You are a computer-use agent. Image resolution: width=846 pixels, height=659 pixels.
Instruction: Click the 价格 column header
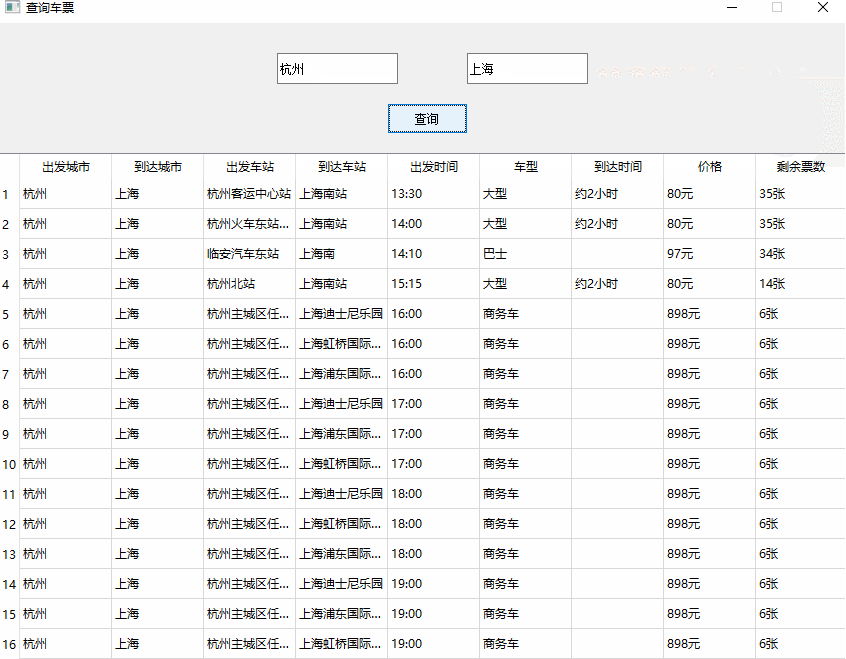[707, 166]
